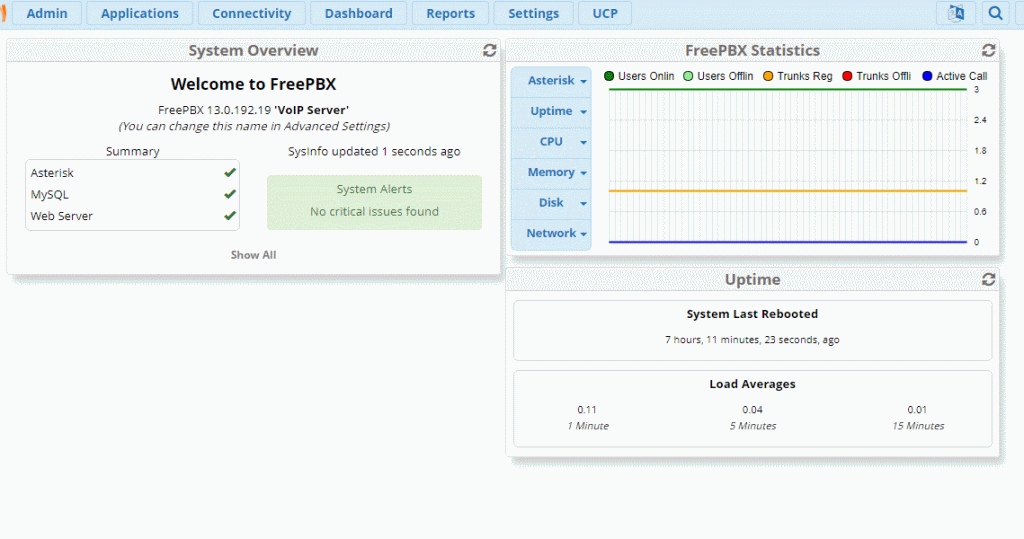Refresh the FreePBX Statistics panel
Screen dimensions: 1024x539
[988, 50]
